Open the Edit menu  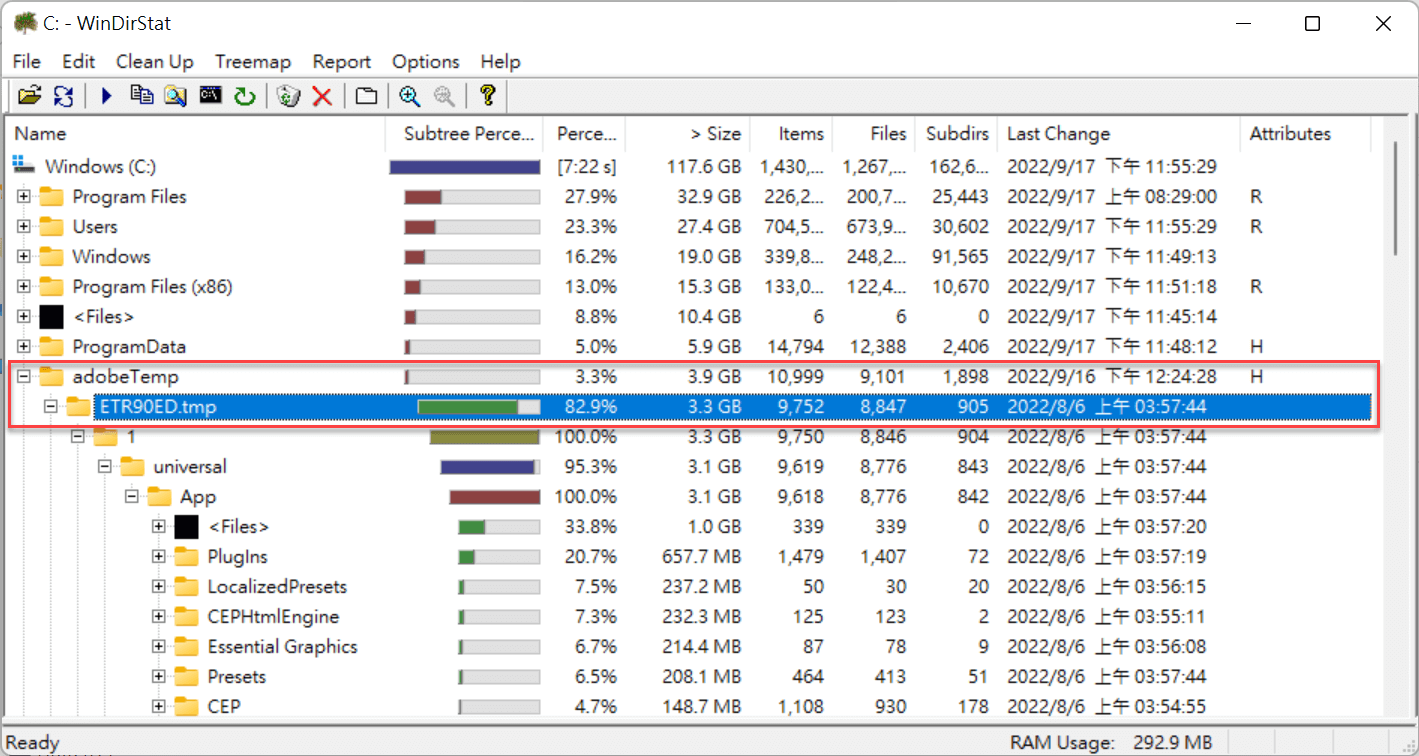point(79,62)
